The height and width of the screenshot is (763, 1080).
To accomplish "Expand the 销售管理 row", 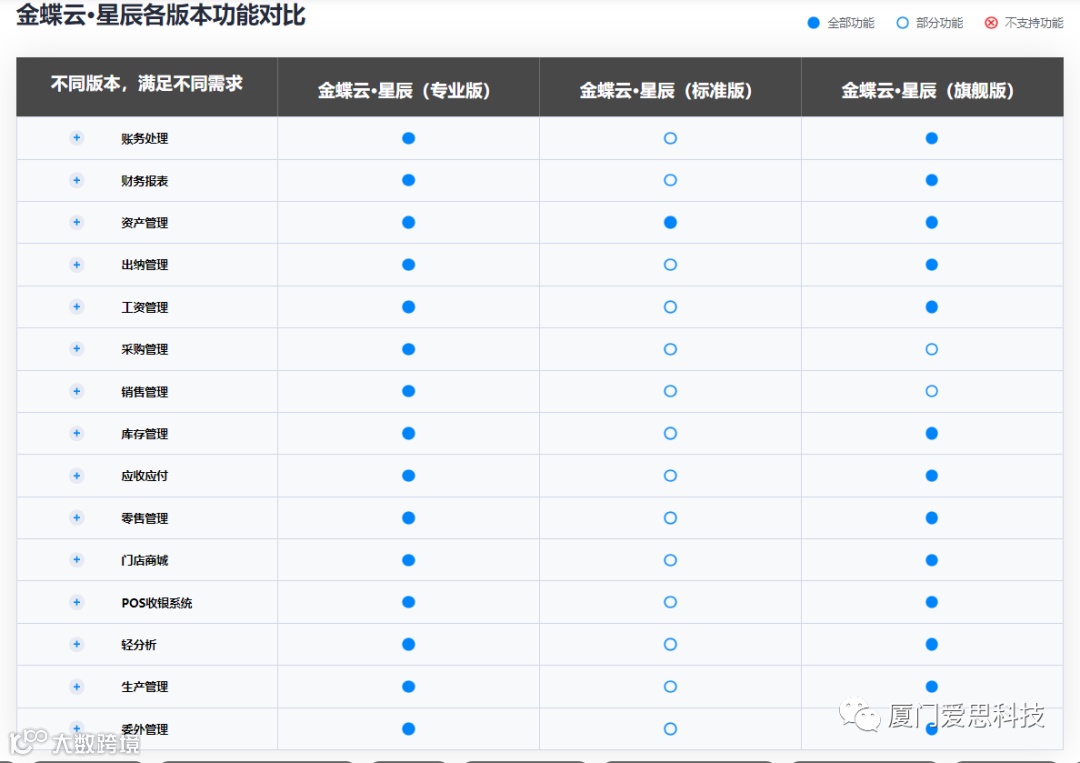I will [76, 391].
